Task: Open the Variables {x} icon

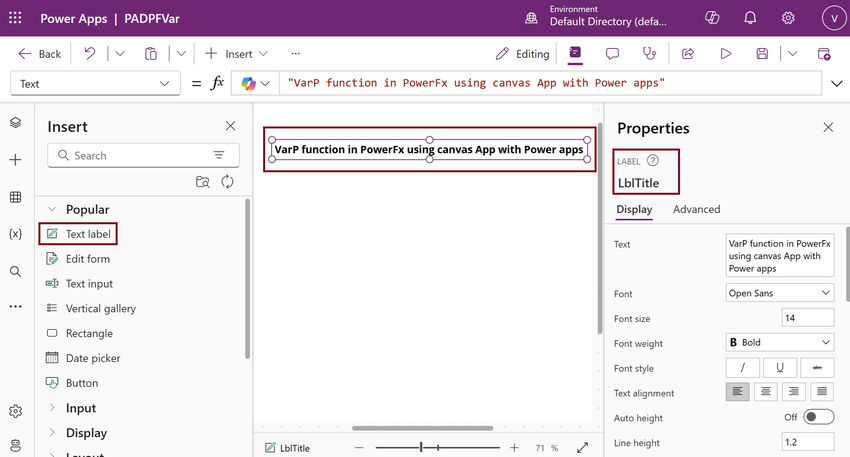Action: coord(15,234)
